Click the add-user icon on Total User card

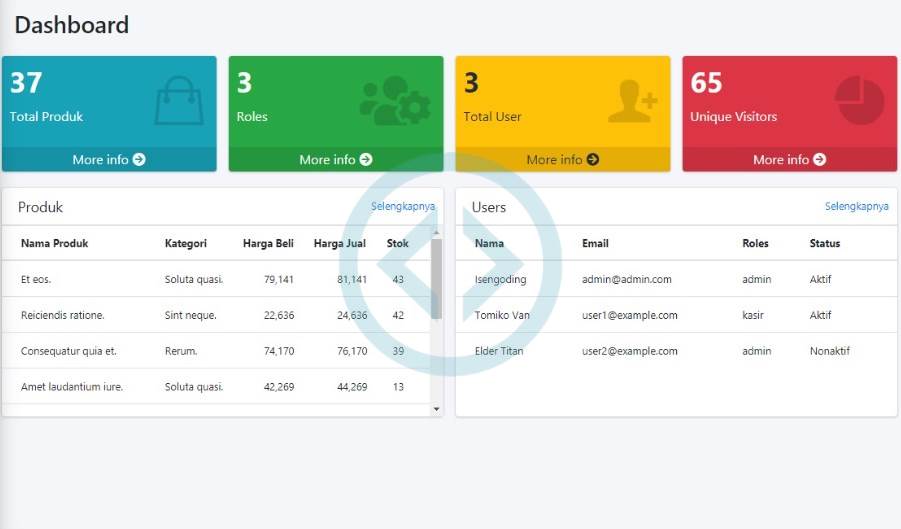(632, 101)
